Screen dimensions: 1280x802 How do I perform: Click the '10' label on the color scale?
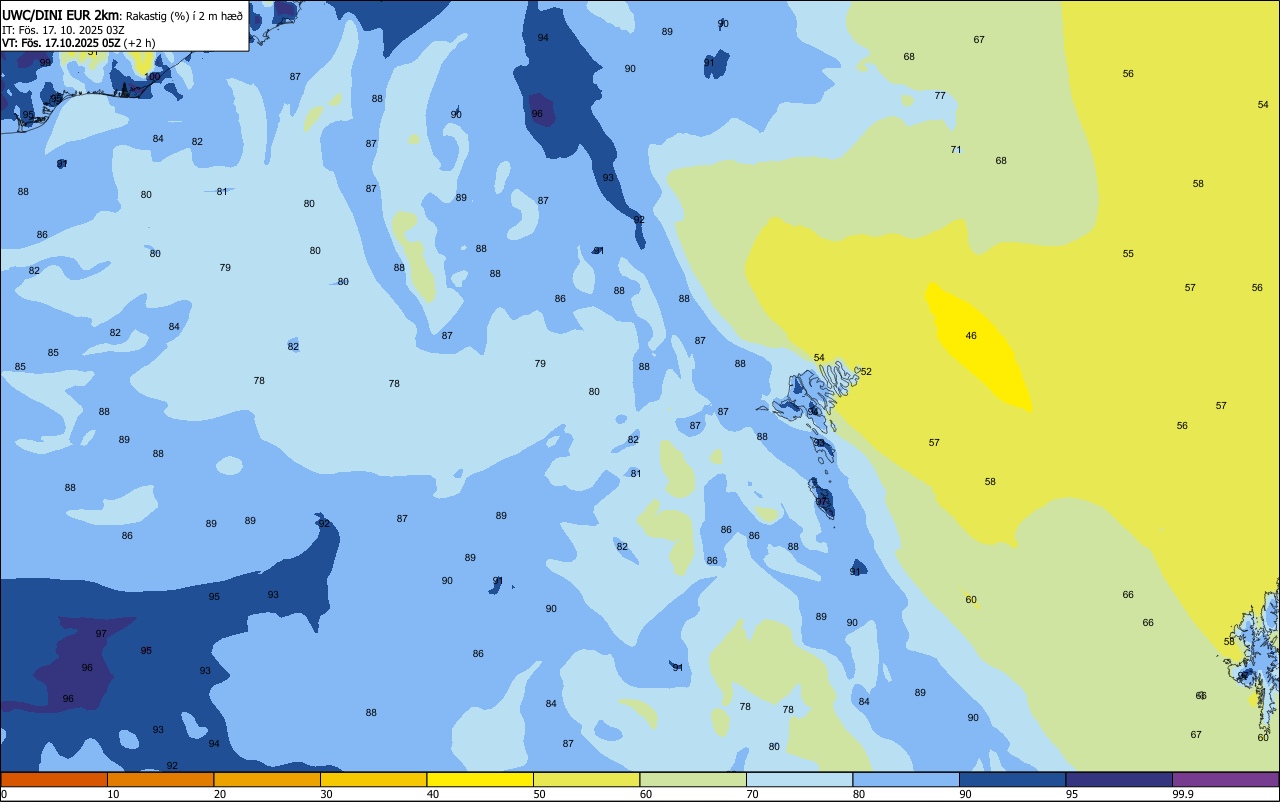click(x=113, y=794)
